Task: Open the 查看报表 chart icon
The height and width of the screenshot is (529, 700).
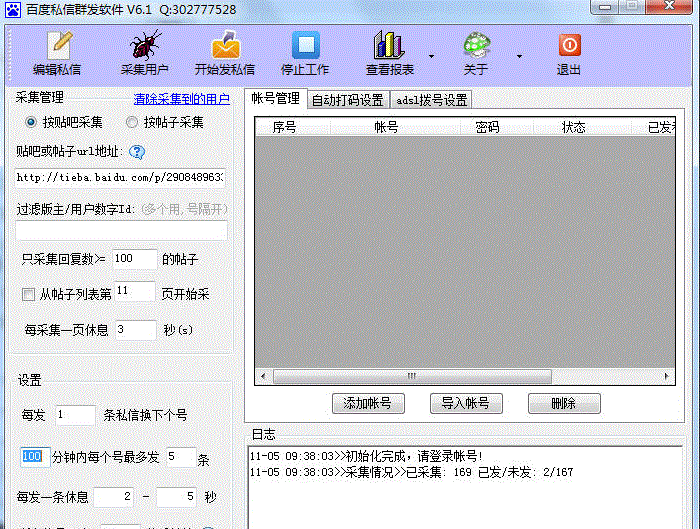Action: pos(389,45)
